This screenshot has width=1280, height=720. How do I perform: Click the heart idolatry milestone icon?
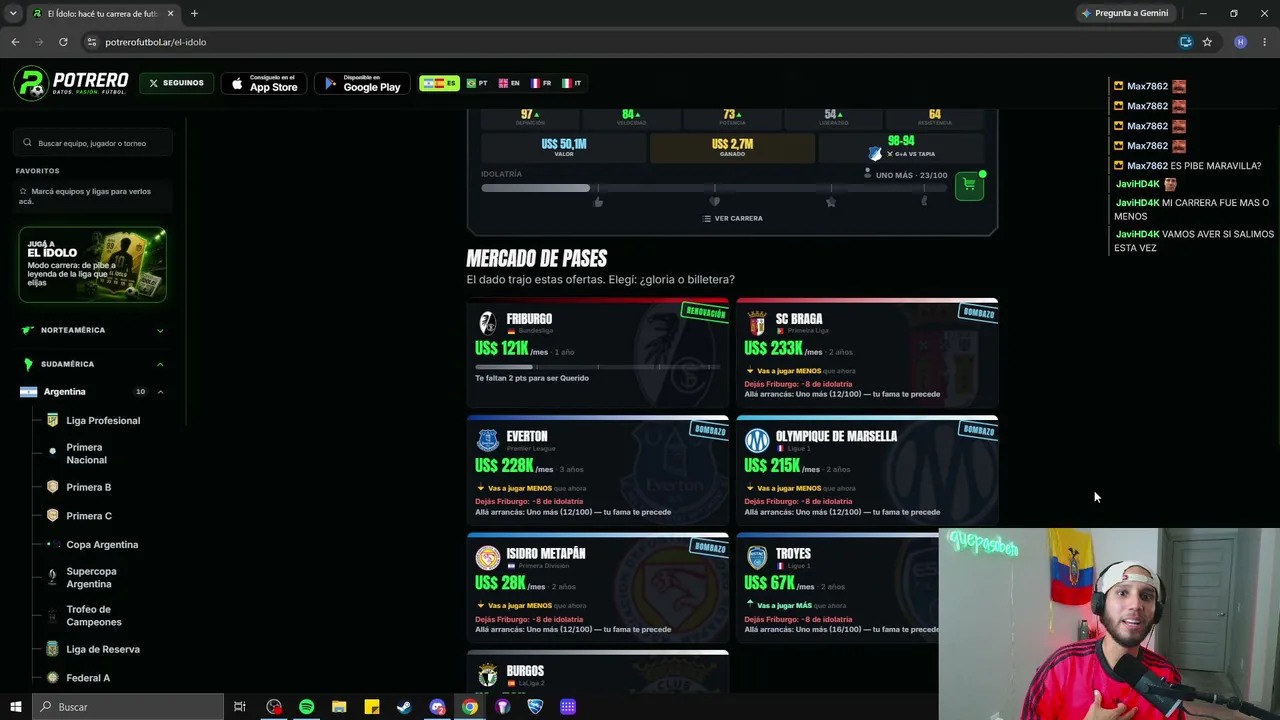pos(714,202)
